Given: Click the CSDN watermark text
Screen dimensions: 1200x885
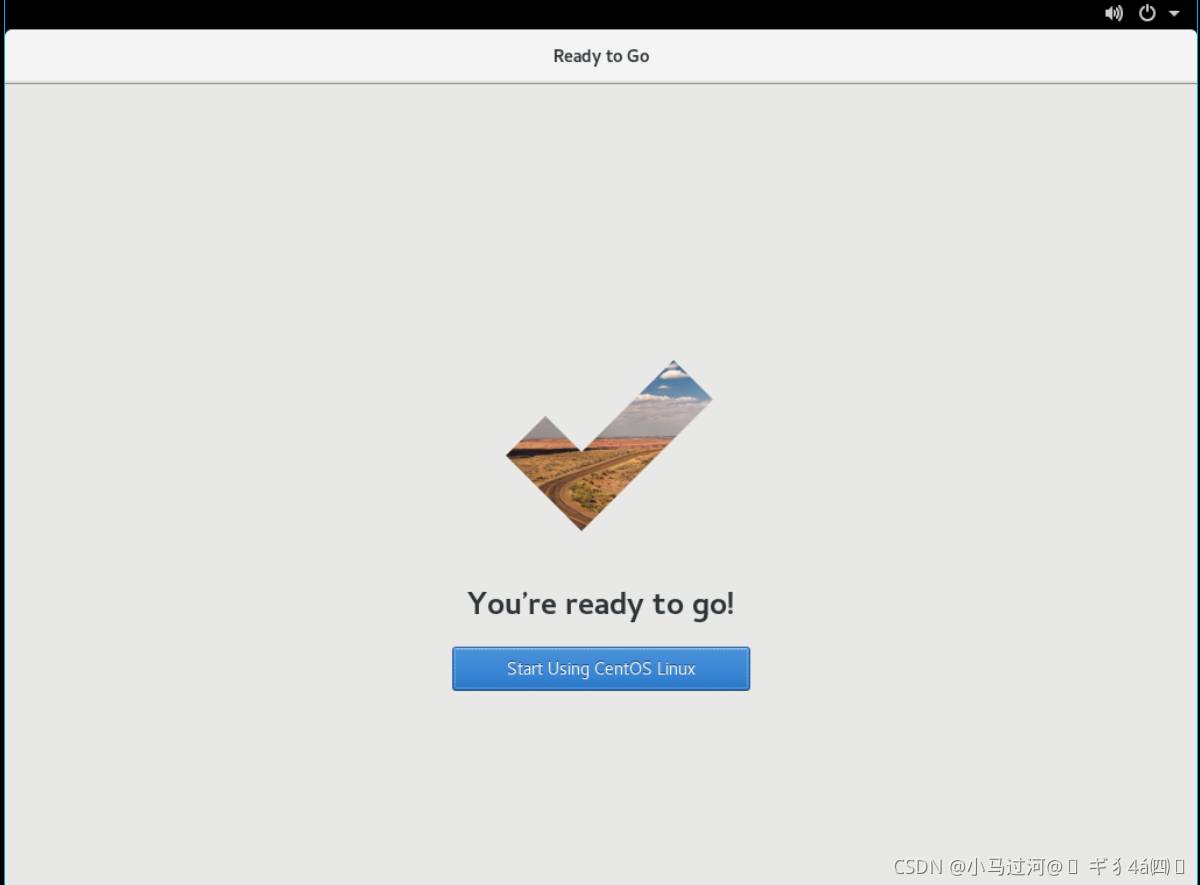Looking at the screenshot, I should coord(918,866).
